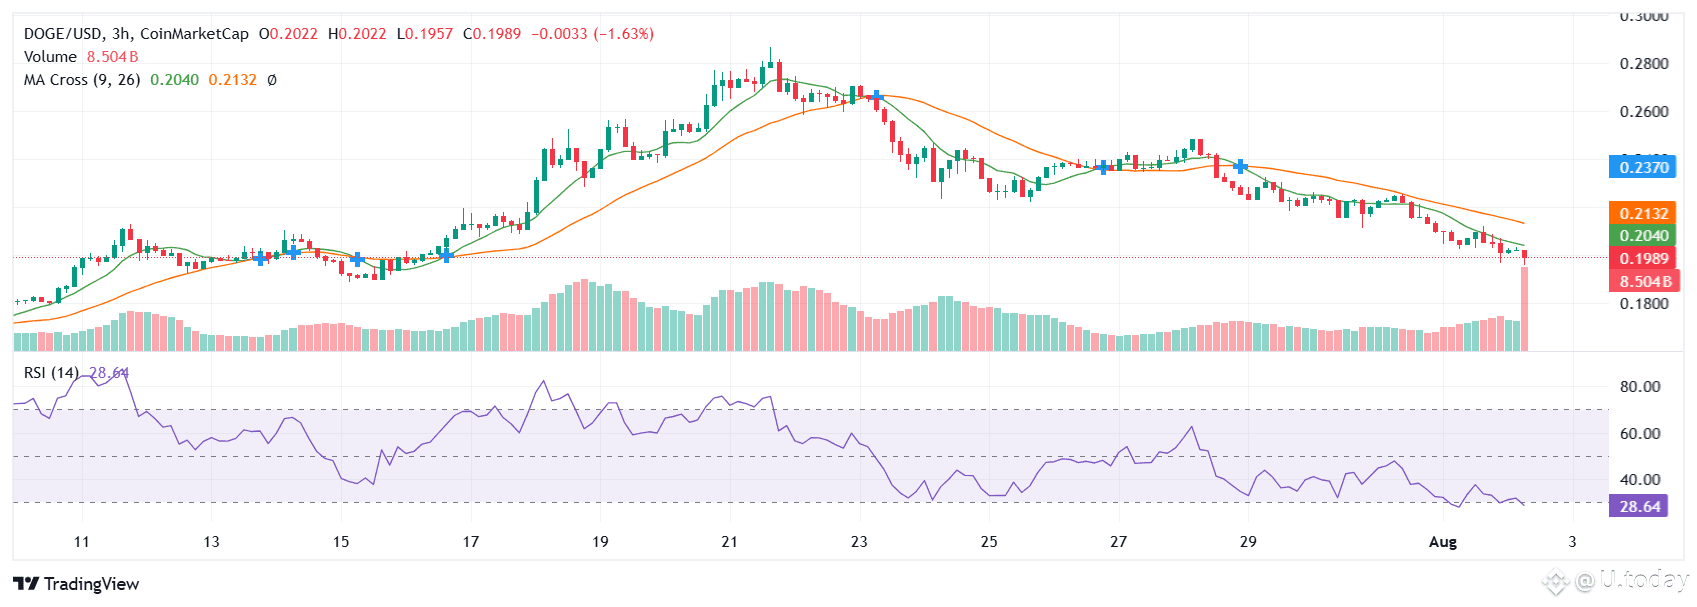
Task: Click the MA cross marker near 15
Action: pyautogui.click(x=357, y=260)
